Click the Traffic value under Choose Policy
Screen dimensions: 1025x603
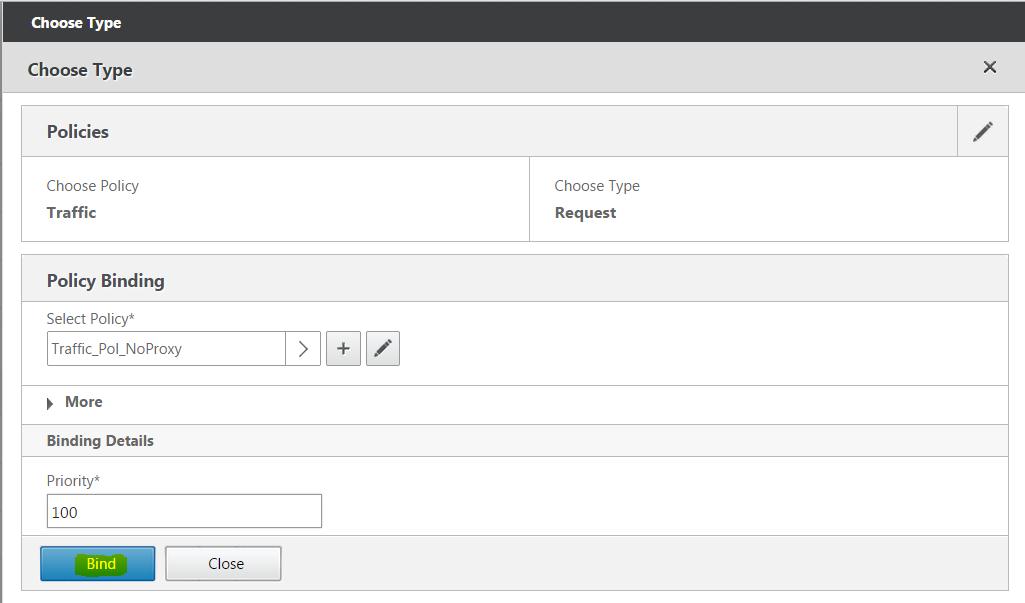(x=72, y=213)
